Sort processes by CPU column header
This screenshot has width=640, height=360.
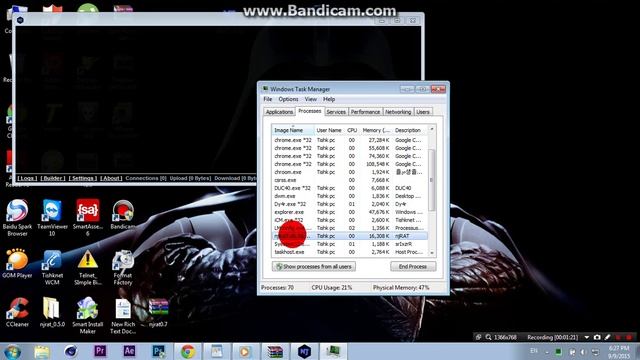pyautogui.click(x=352, y=130)
